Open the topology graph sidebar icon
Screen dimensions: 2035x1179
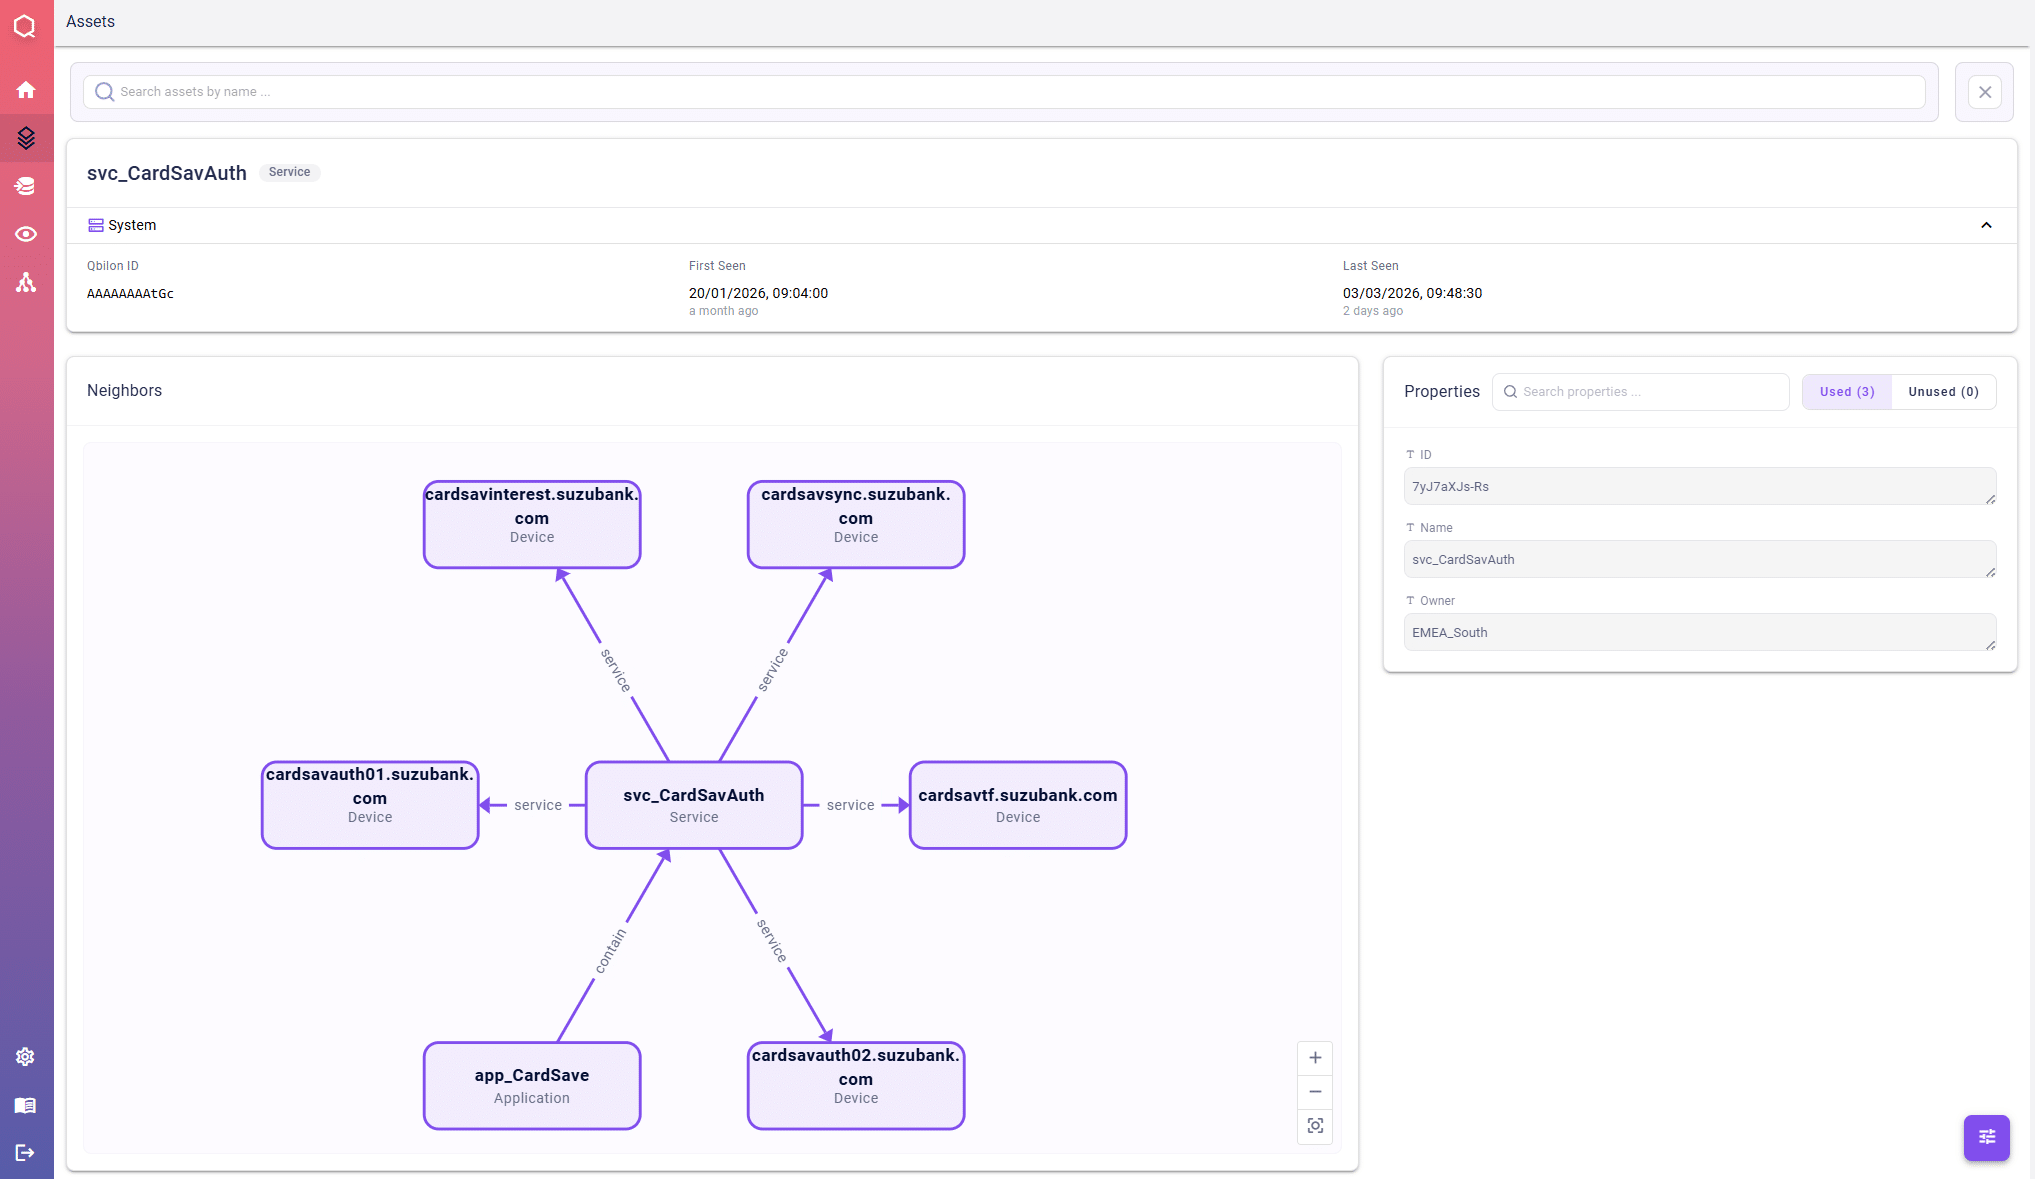pos(26,283)
